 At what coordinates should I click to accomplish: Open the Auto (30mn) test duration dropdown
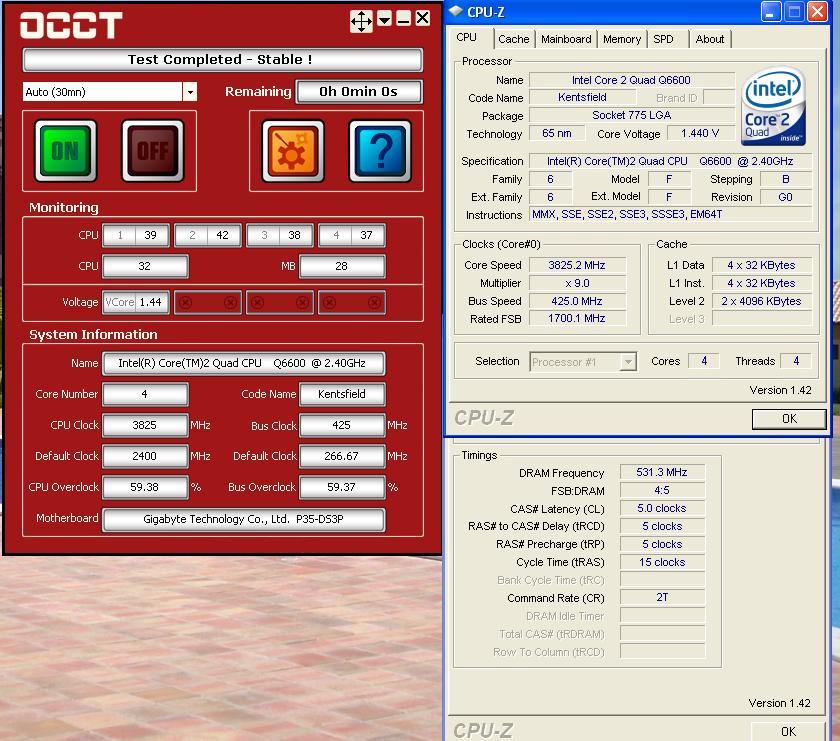click(190, 92)
